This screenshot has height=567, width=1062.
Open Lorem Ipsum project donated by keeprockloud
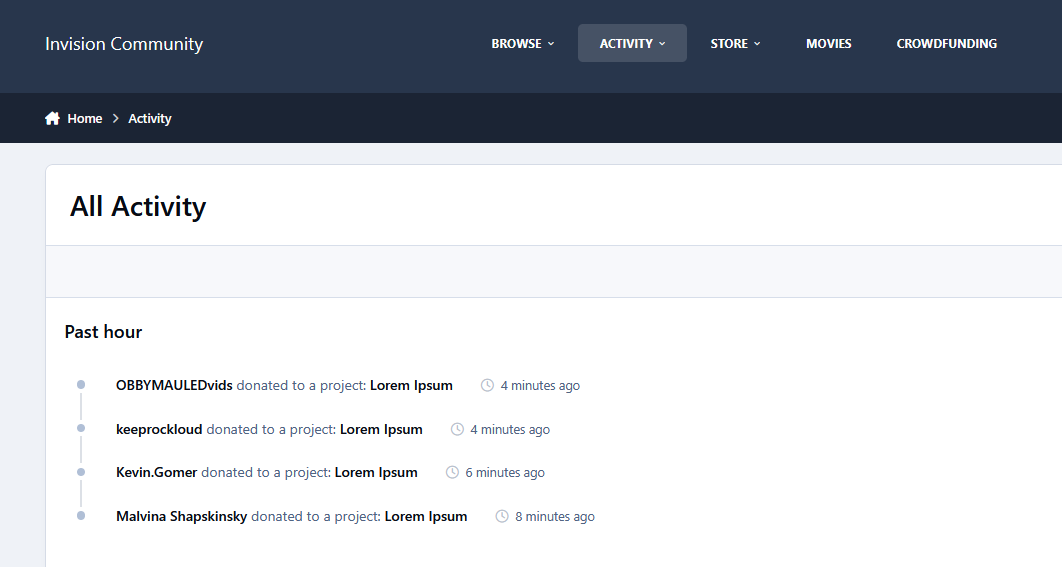click(381, 429)
